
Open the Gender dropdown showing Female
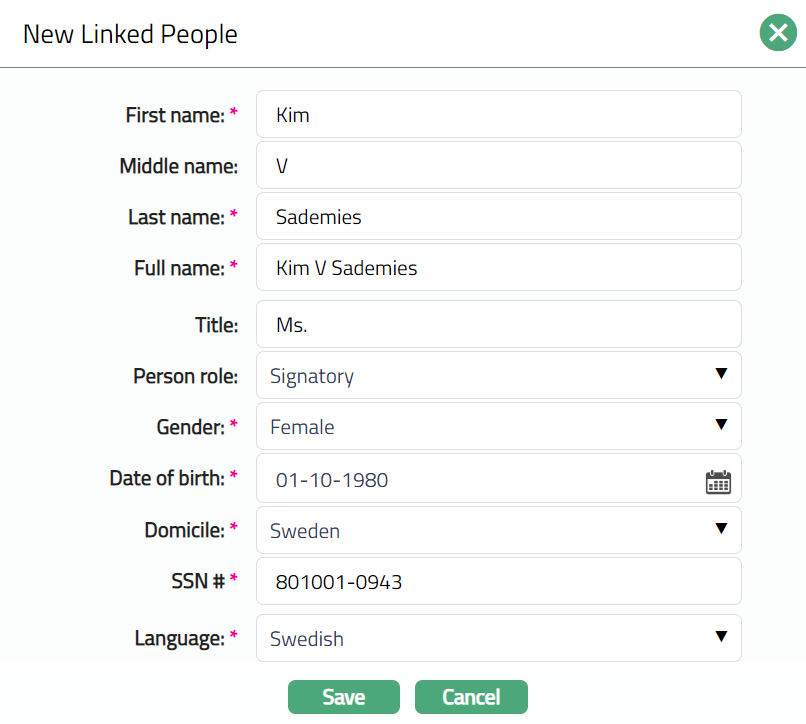[498, 427]
